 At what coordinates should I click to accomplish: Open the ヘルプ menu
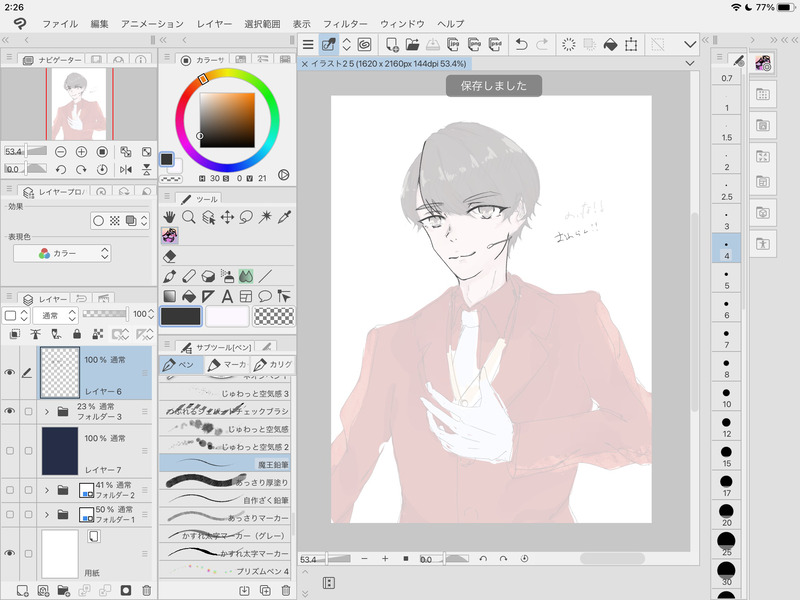tap(451, 24)
